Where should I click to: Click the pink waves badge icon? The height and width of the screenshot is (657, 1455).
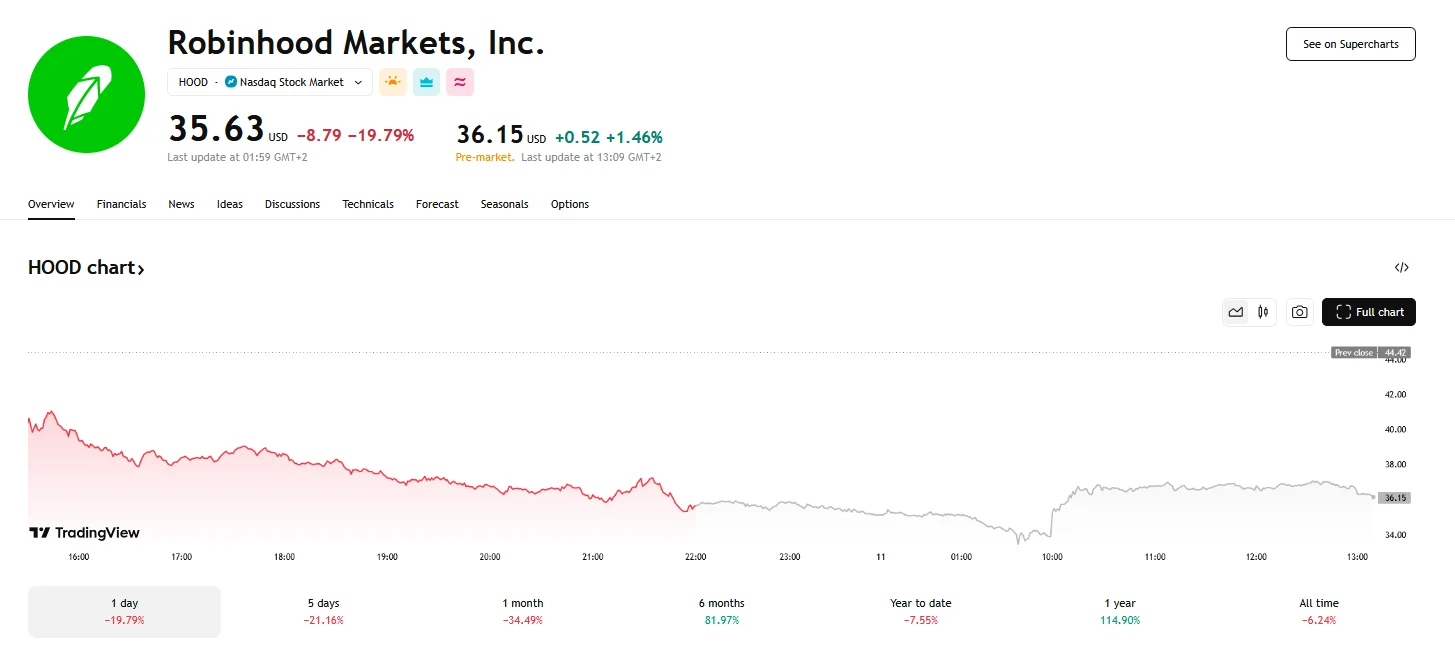459,81
